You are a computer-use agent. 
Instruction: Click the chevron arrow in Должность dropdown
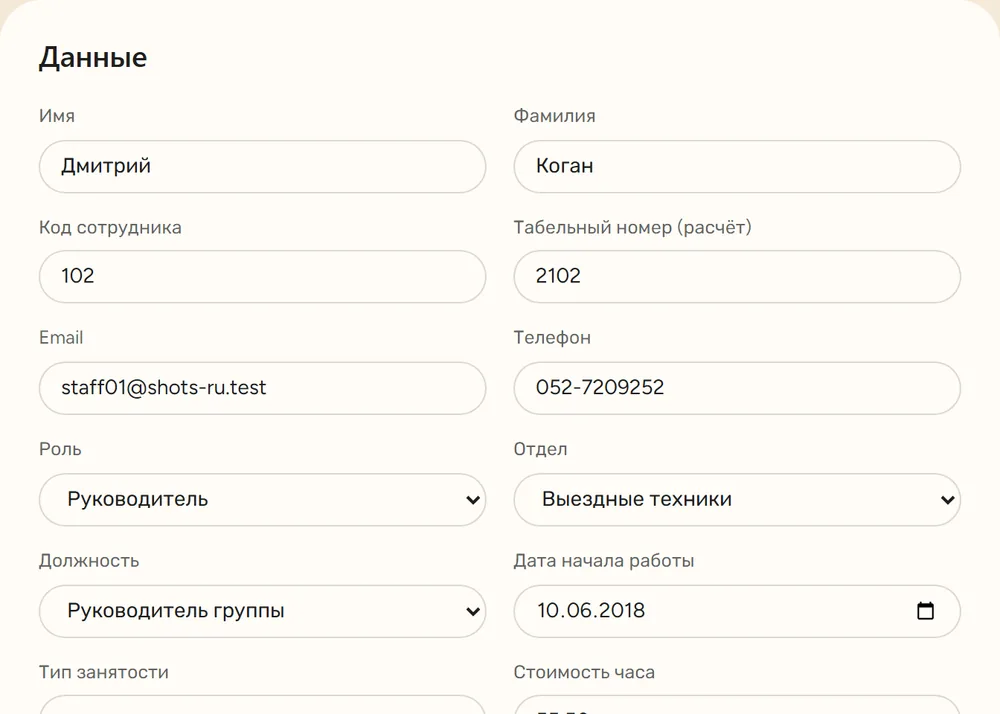pyautogui.click(x=473, y=611)
